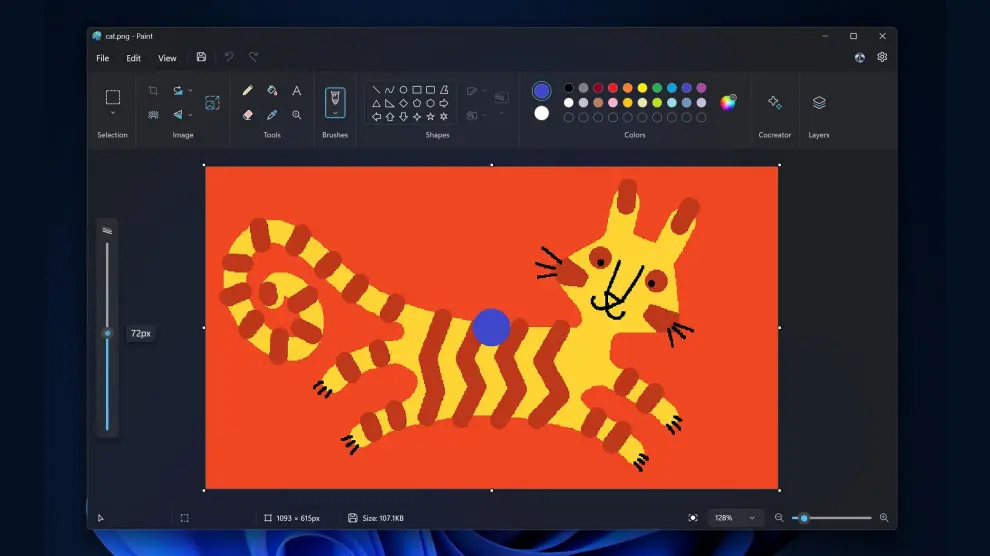Image resolution: width=990 pixels, height=556 pixels.
Task: Click the zoom in plus button
Action: click(884, 518)
